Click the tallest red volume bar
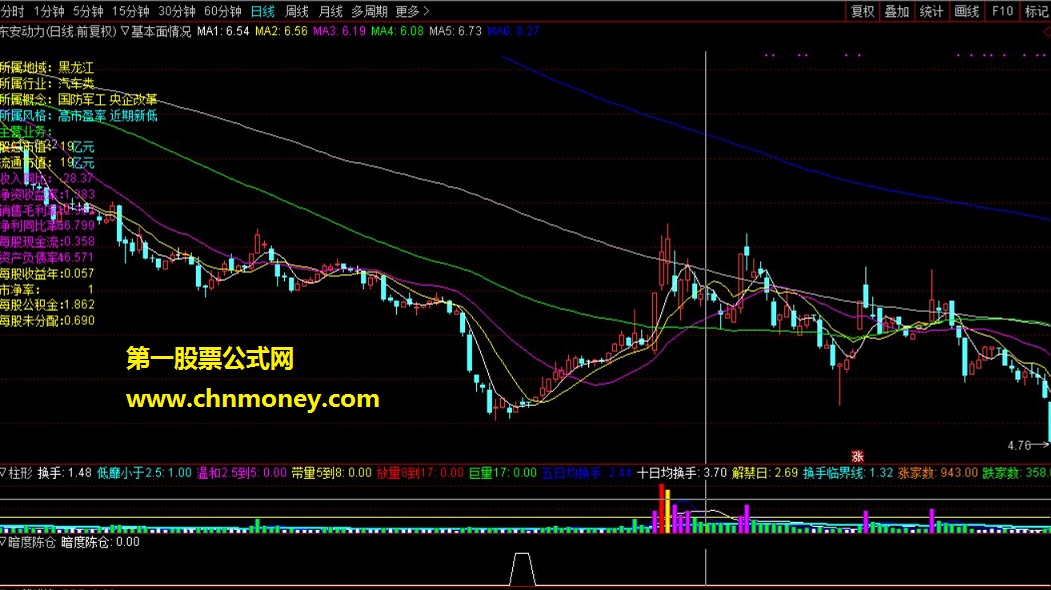 pyautogui.click(x=662, y=508)
